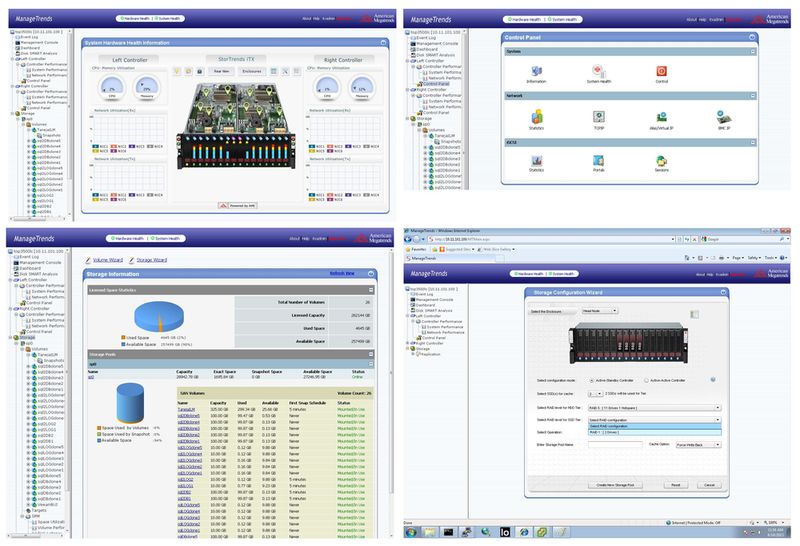
Task: Choose highlighted Select RAID configuration list option
Action: 654,427
